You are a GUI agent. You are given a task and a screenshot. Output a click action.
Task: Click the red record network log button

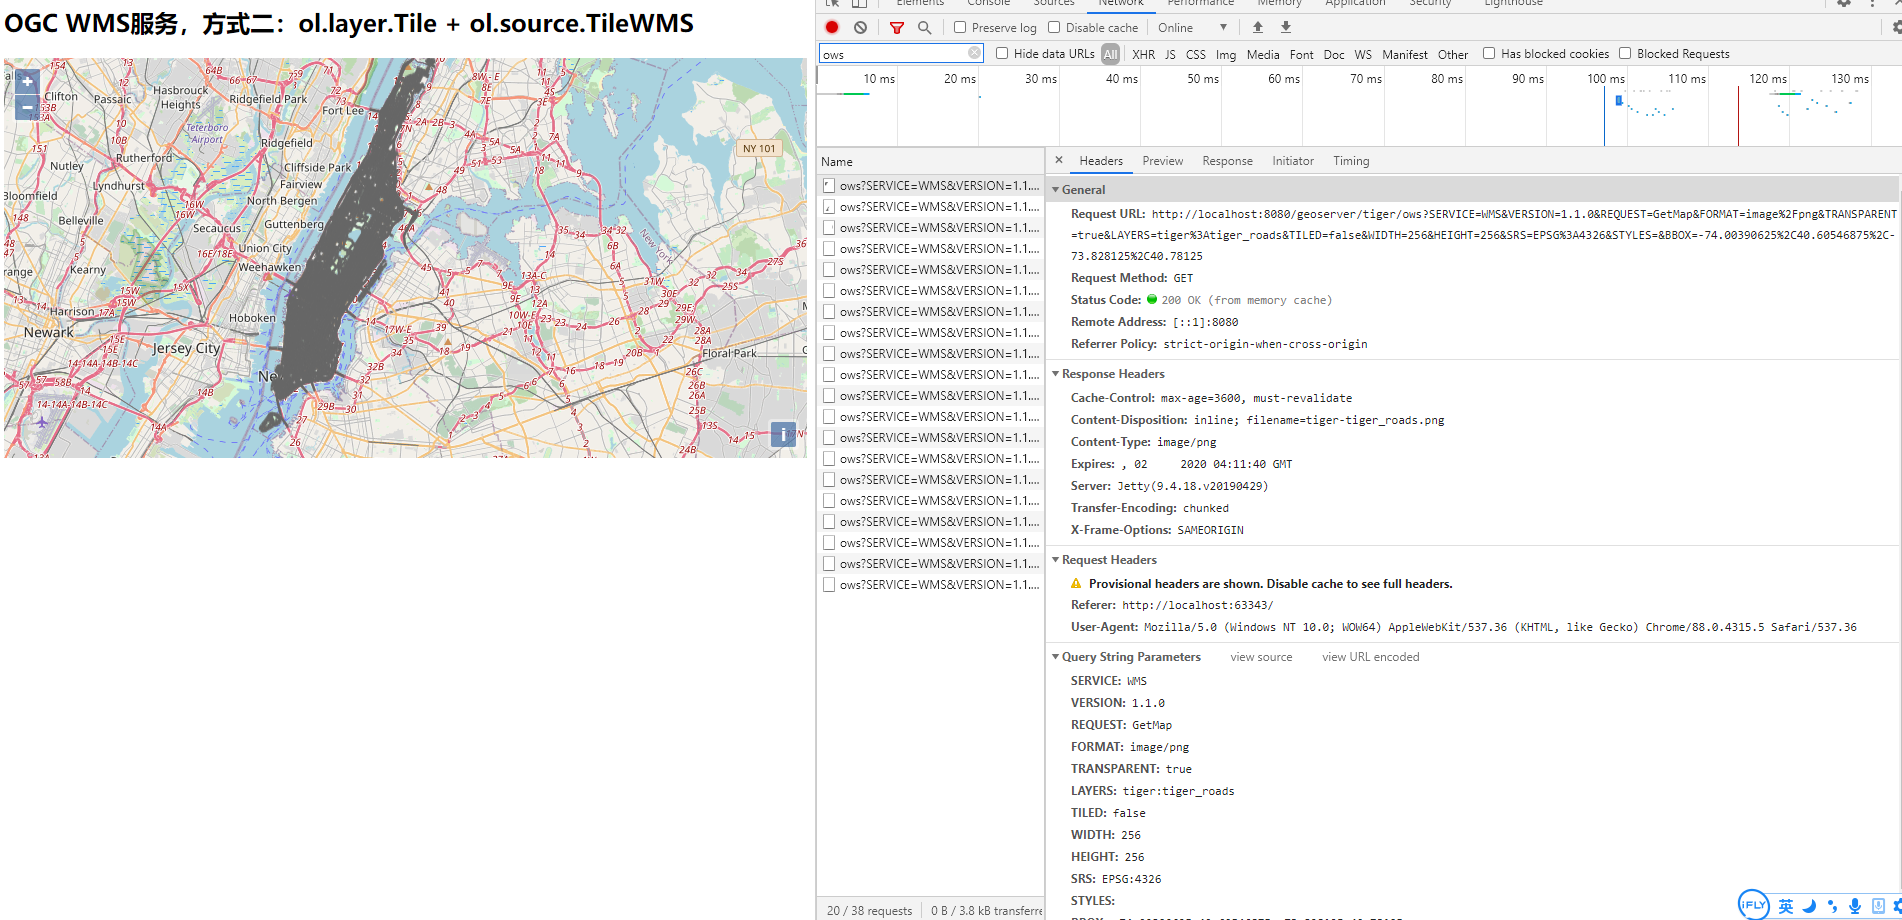point(832,28)
